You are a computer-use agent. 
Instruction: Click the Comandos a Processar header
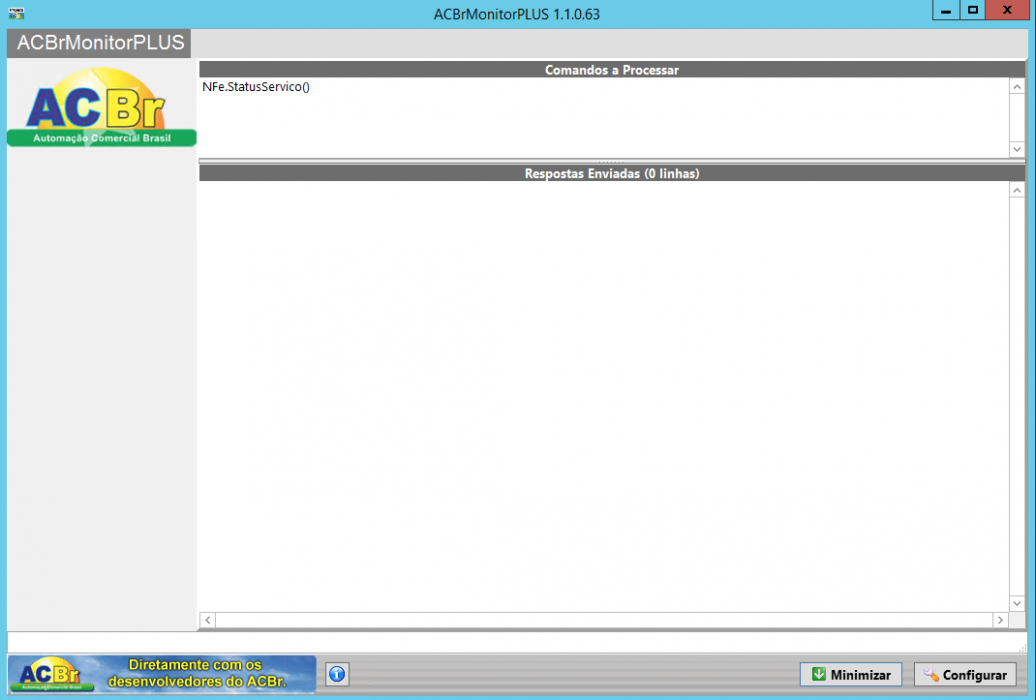(612, 69)
